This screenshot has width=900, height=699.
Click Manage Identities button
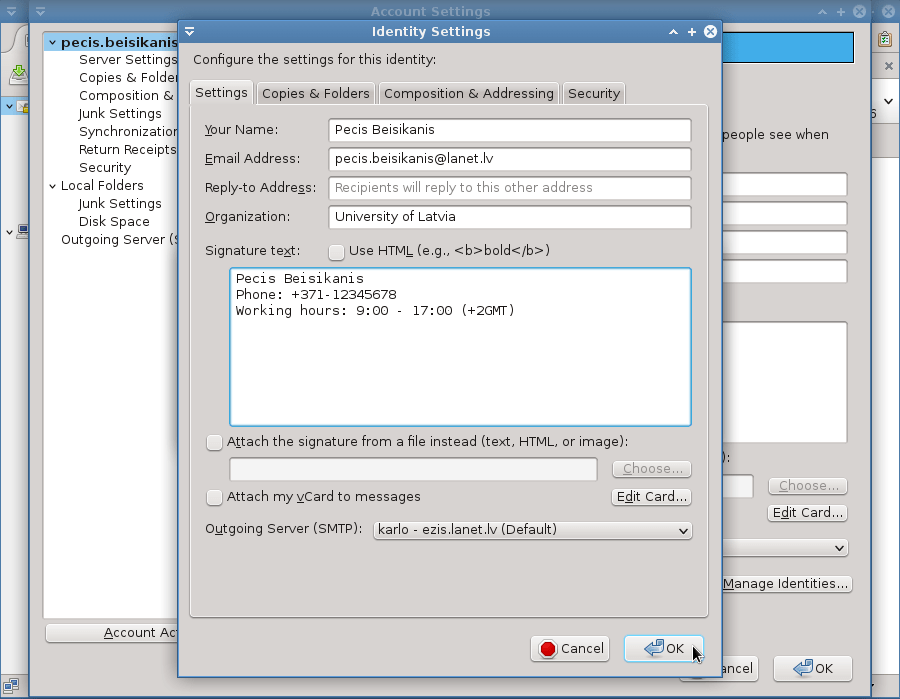786,584
